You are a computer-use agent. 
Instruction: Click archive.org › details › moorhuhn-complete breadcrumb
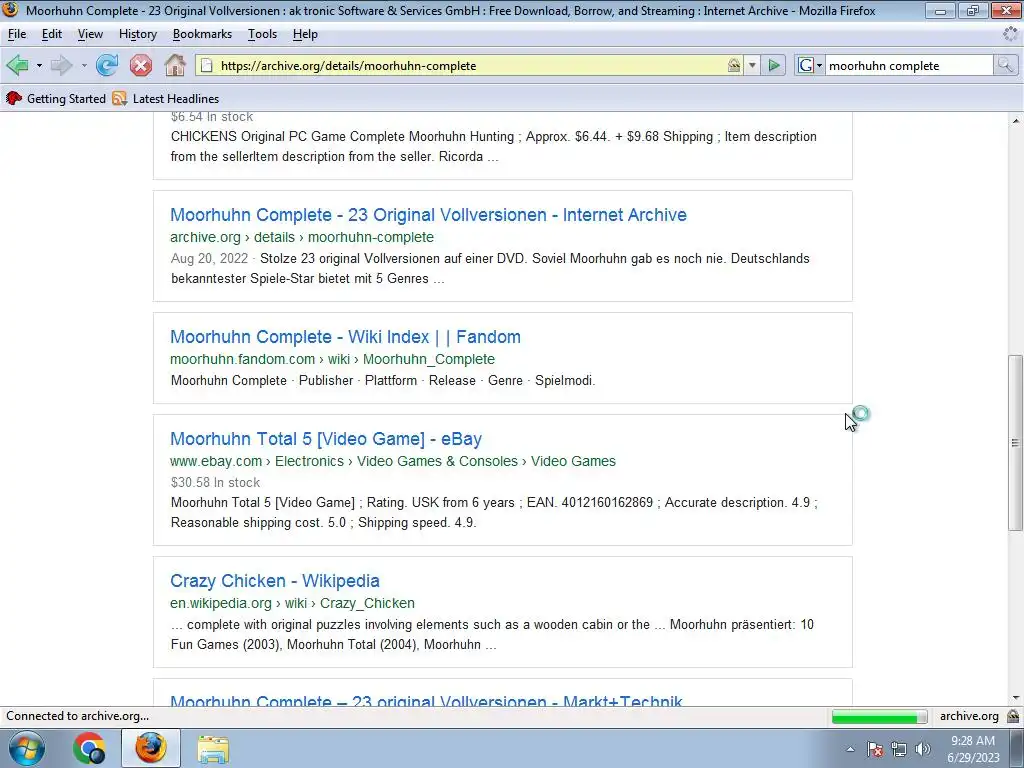302,237
